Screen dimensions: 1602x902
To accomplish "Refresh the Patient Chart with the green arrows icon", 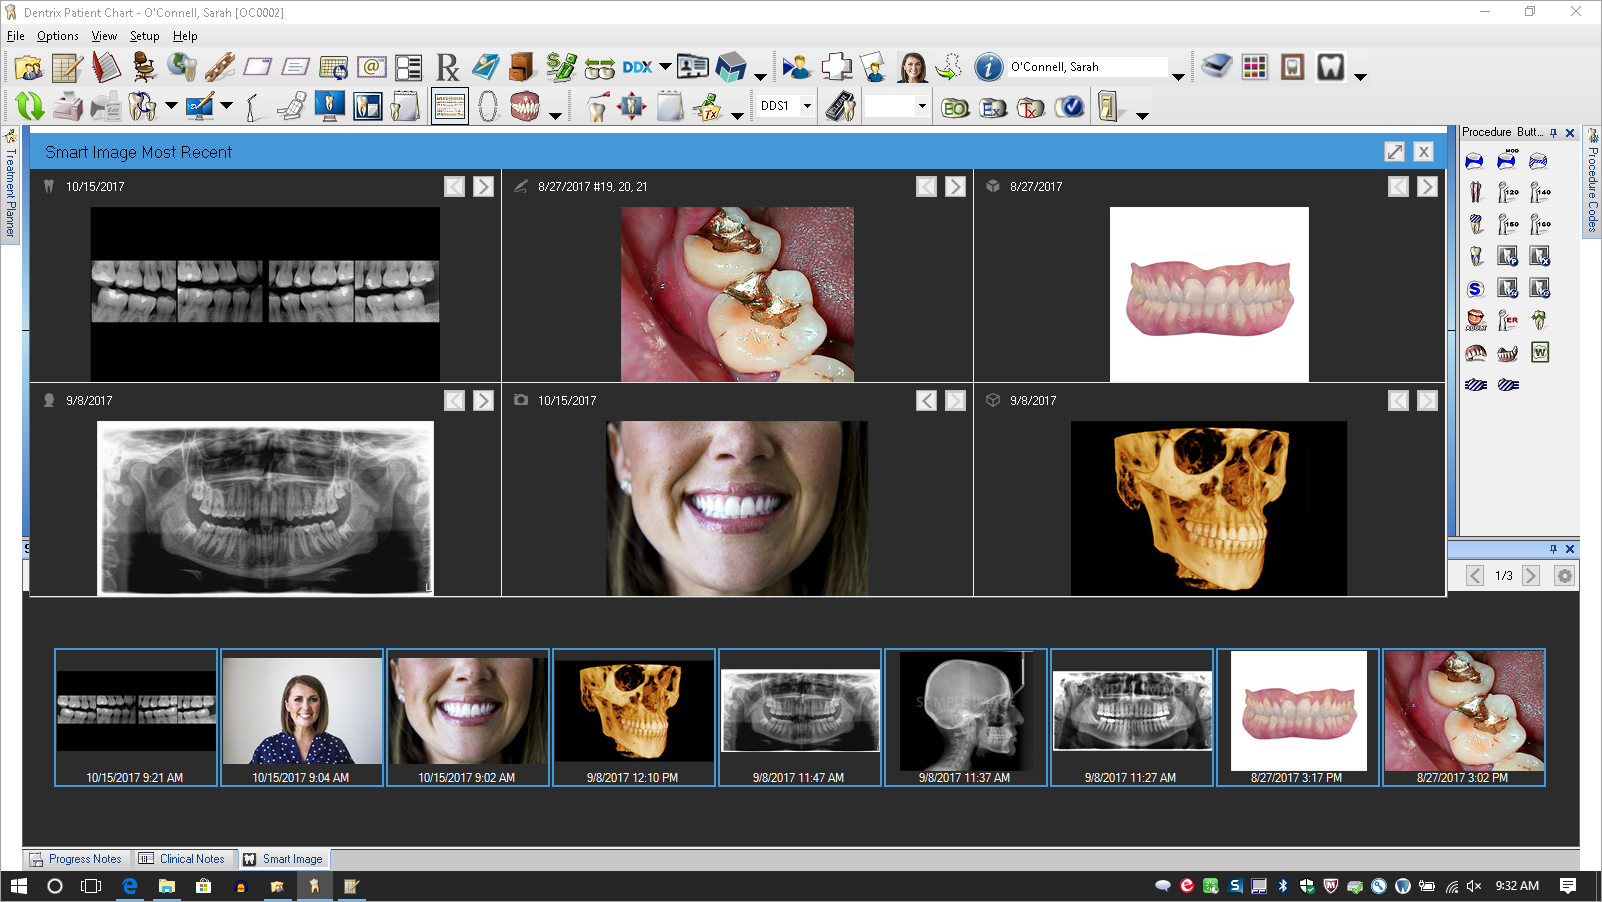I will coord(29,105).
